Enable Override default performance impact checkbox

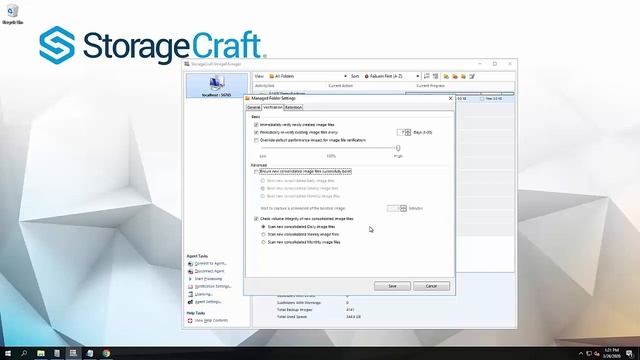click(x=256, y=140)
